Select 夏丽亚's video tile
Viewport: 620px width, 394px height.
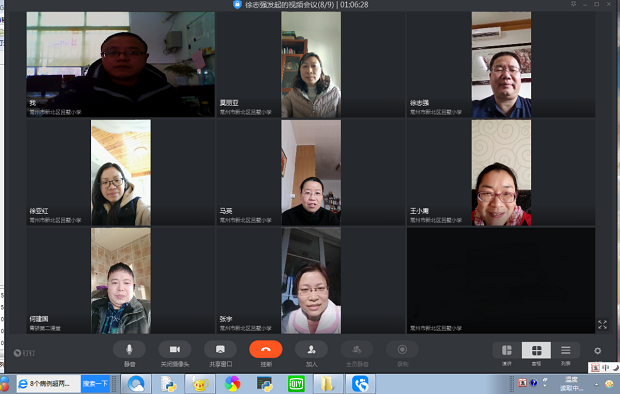pyautogui.click(x=310, y=64)
